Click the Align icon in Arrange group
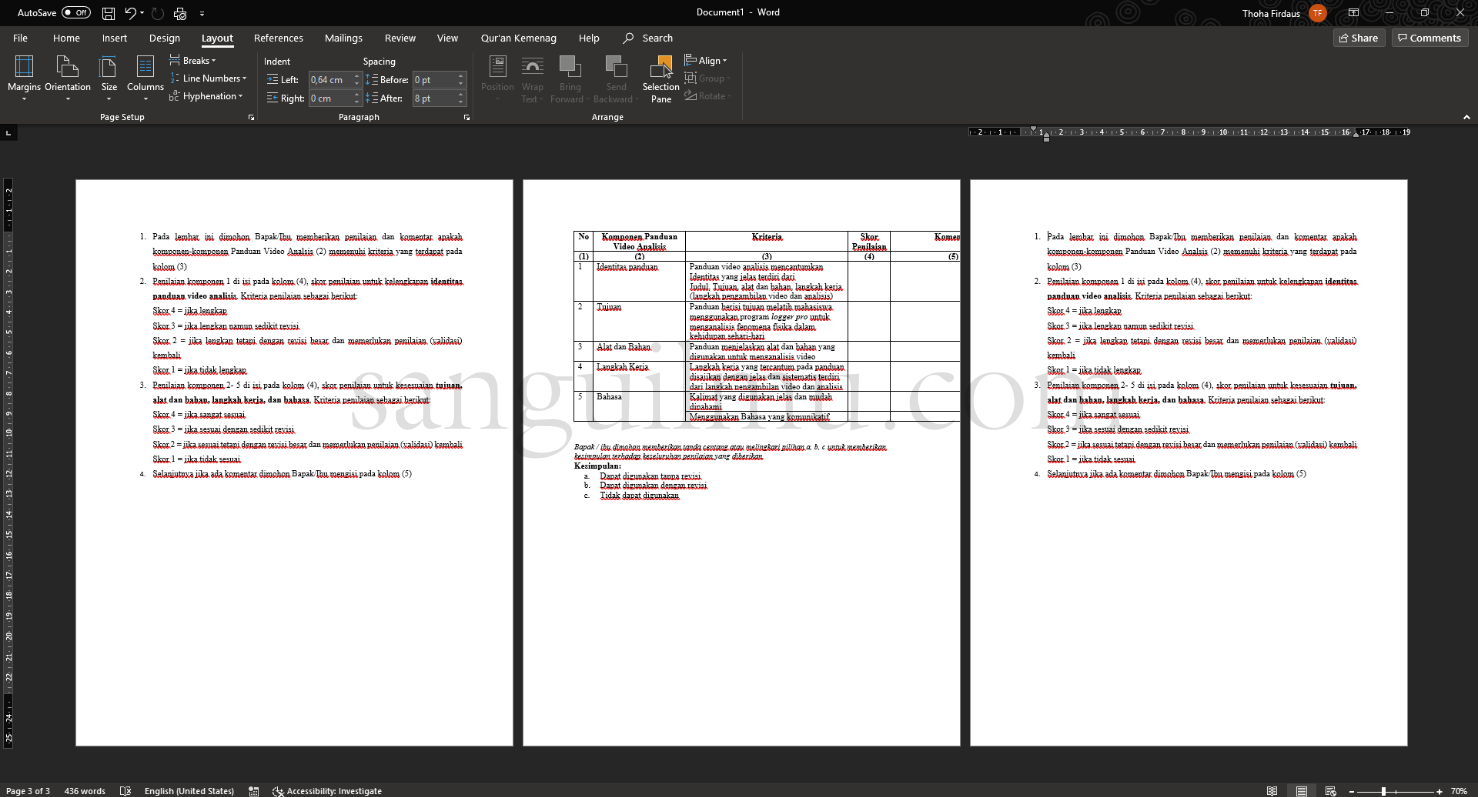 [x=705, y=60]
